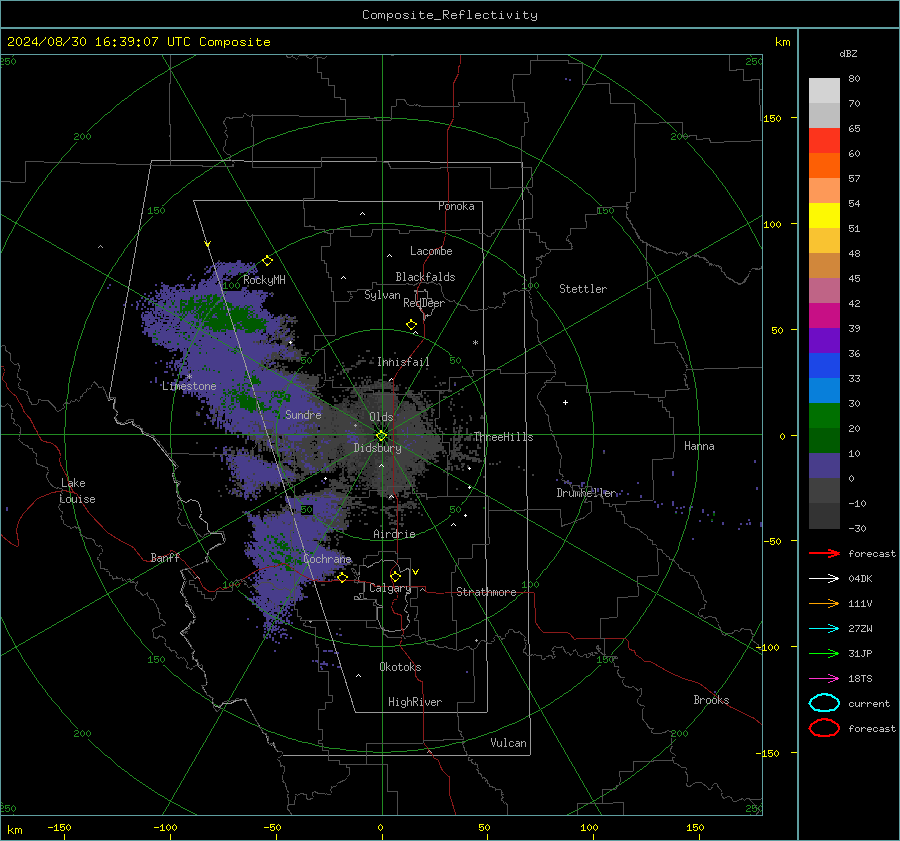Click the Okotoks town label
This screenshot has height=841, width=900.
(x=400, y=667)
